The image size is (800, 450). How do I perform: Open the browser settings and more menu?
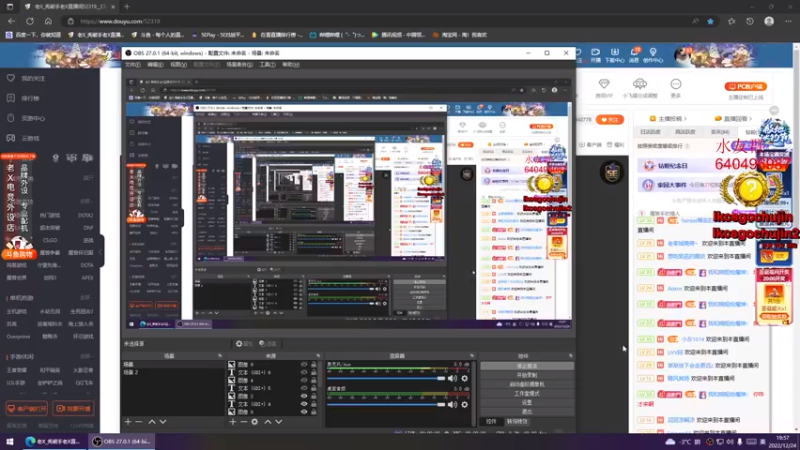788,21
